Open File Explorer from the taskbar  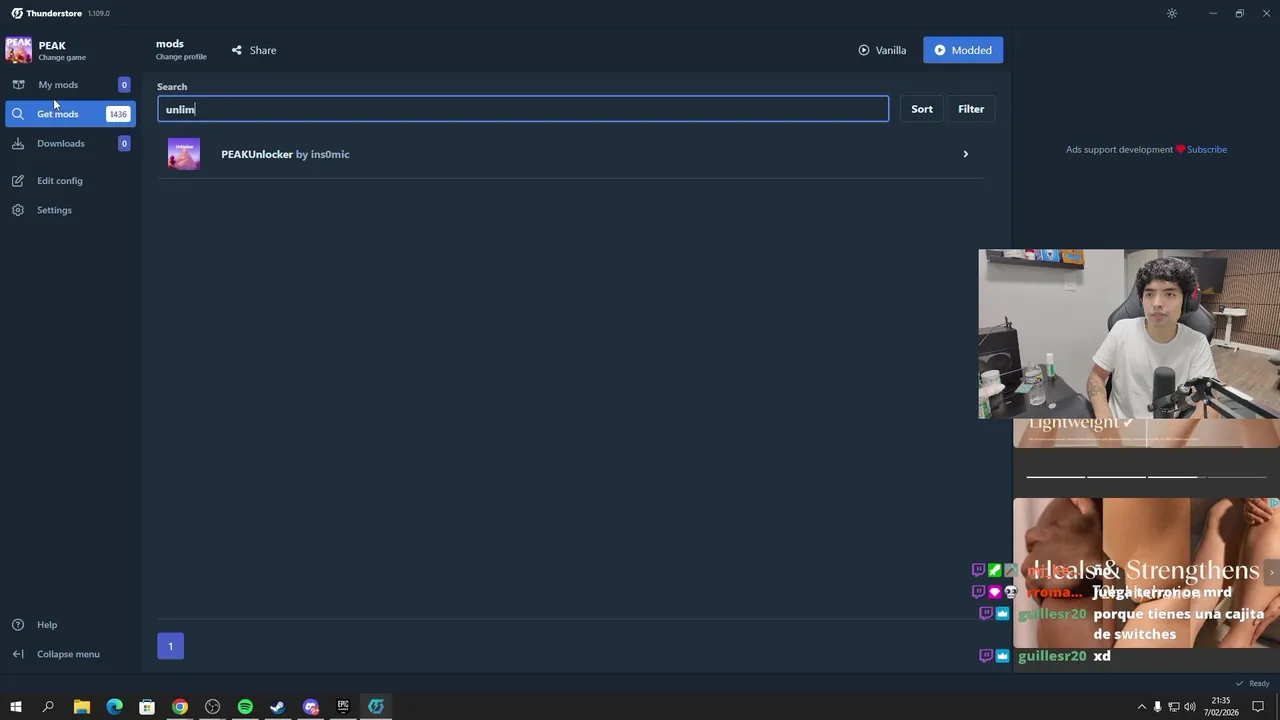click(x=82, y=707)
